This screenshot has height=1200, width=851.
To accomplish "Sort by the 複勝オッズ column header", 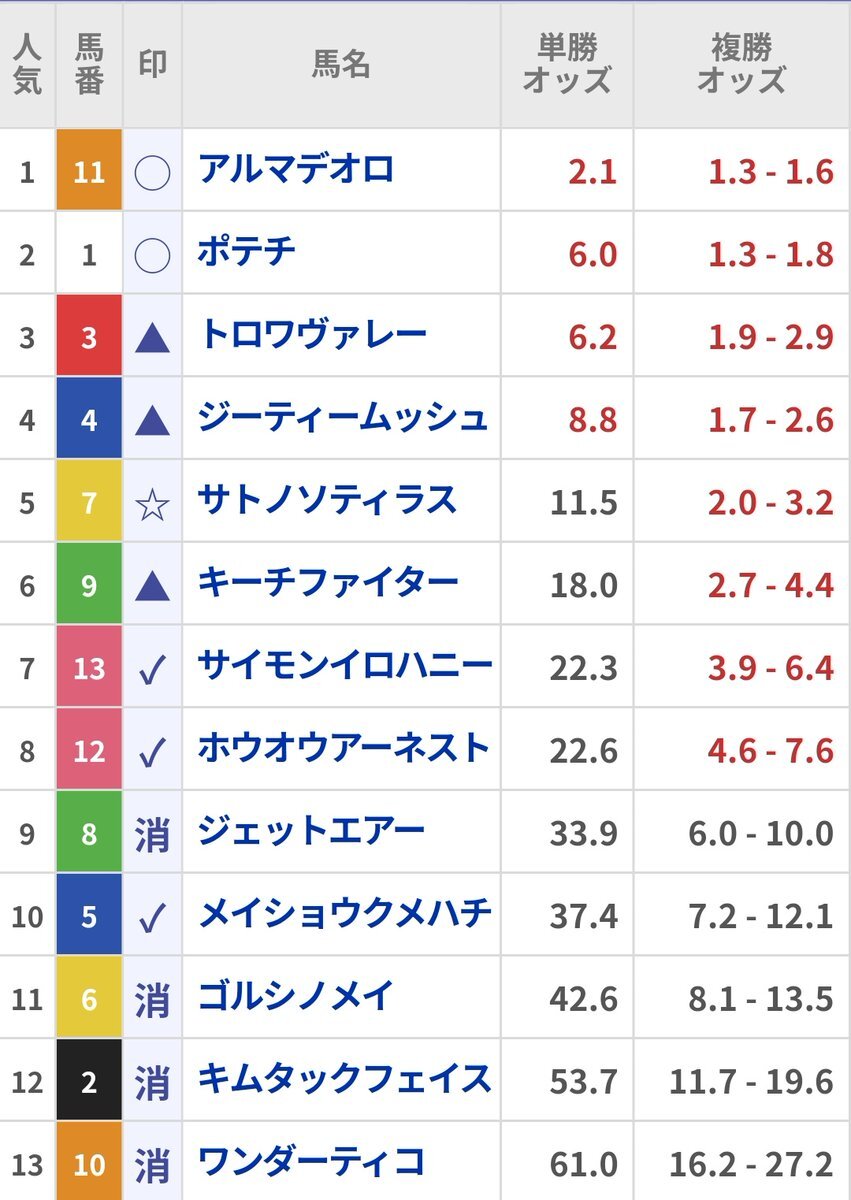I will pos(742,65).
